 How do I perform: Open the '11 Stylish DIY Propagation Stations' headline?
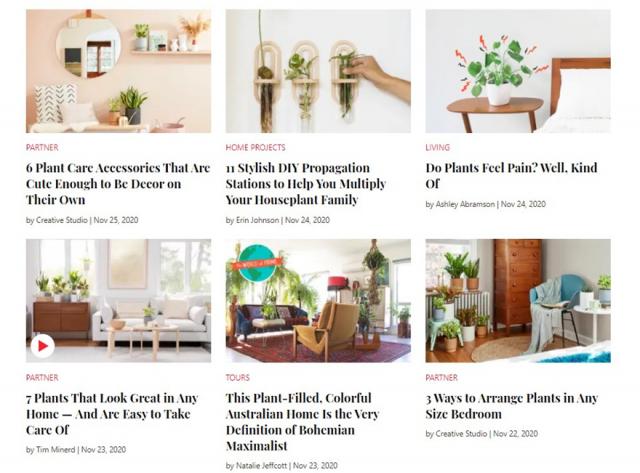click(306, 184)
